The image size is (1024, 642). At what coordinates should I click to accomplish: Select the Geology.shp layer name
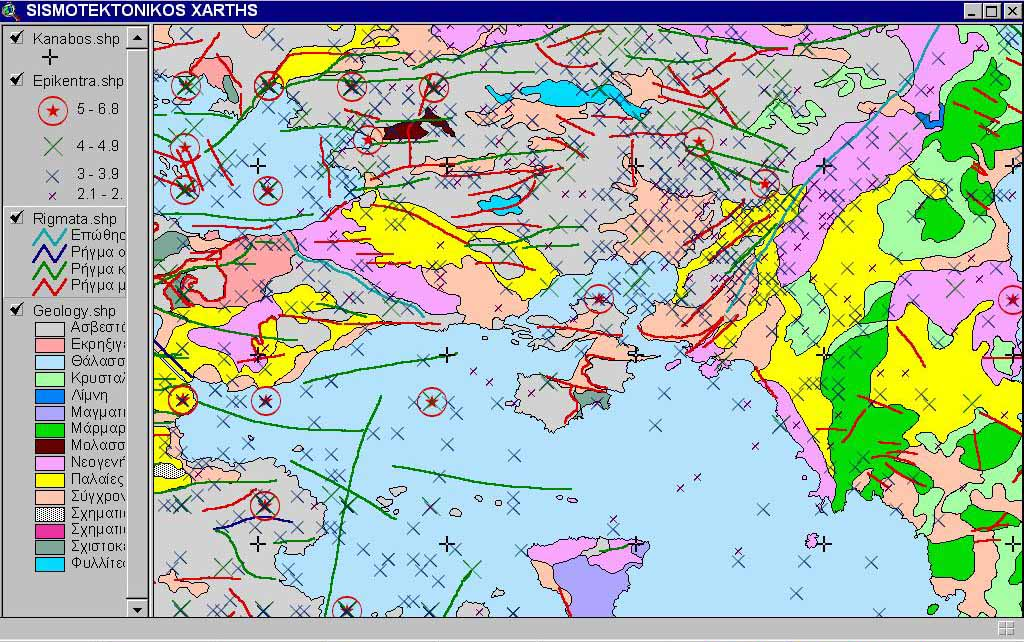74,311
